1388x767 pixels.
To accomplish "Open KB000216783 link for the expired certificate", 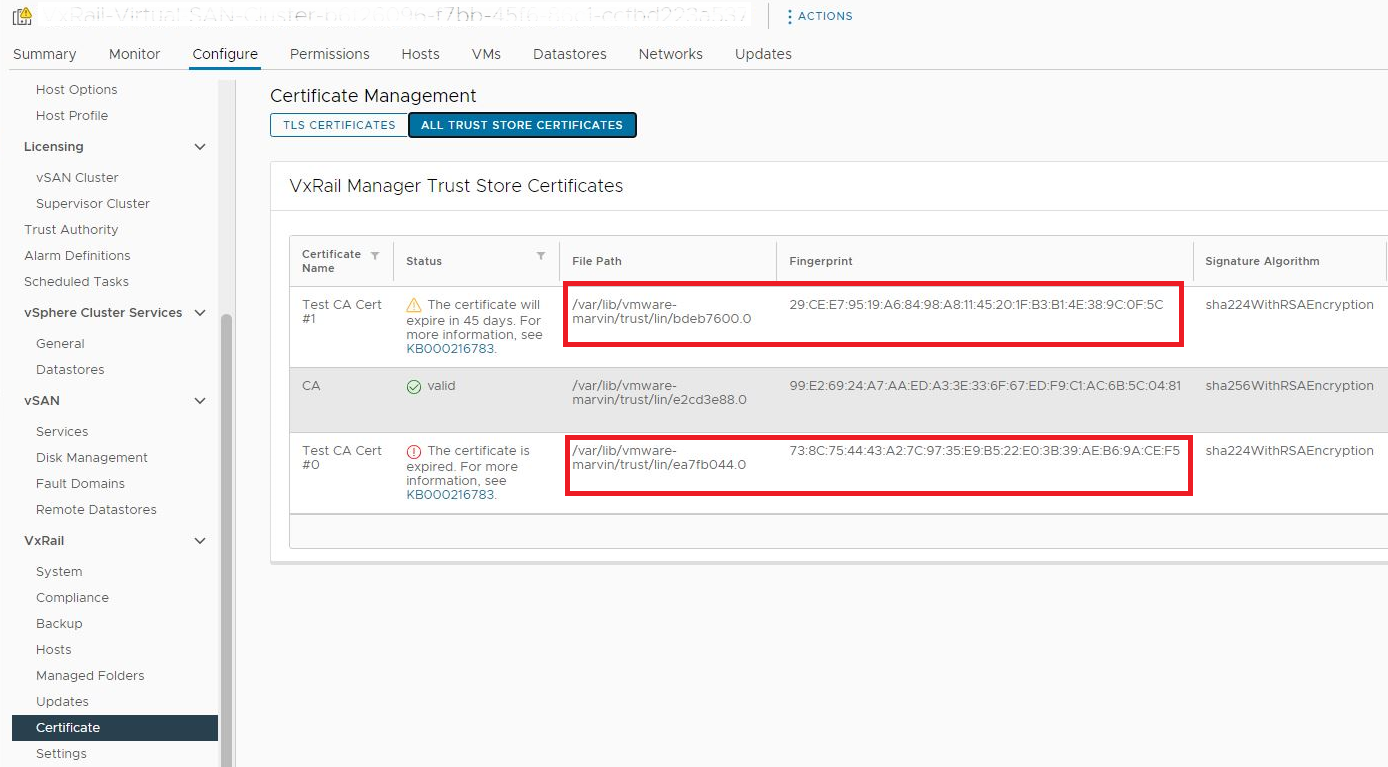I will coord(450,493).
